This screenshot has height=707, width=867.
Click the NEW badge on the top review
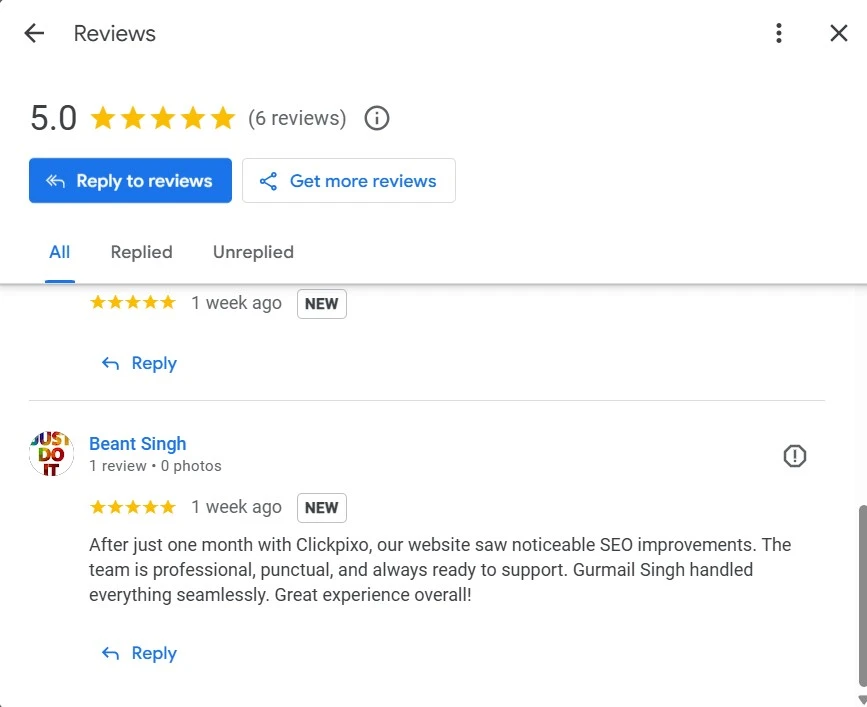(x=322, y=304)
